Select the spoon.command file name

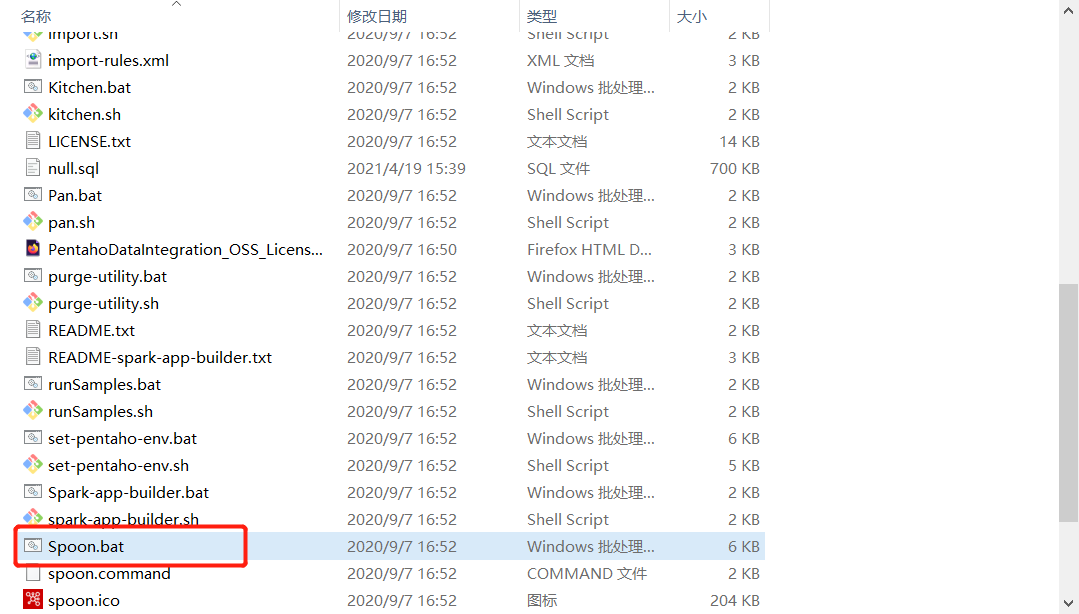click(109, 573)
